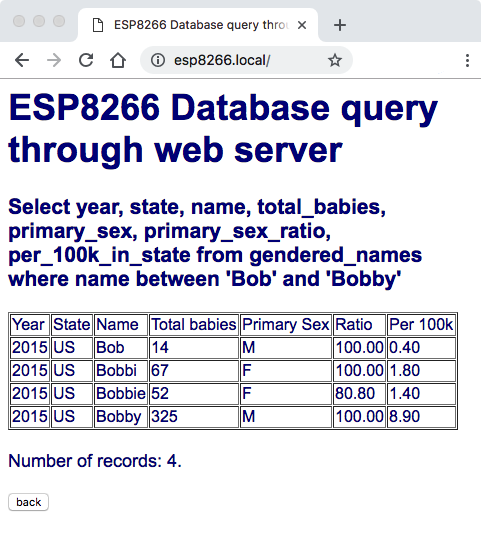Image resolution: width=481 pixels, height=538 pixels.
Task: View site information icon in address bar
Action: click(x=158, y=60)
